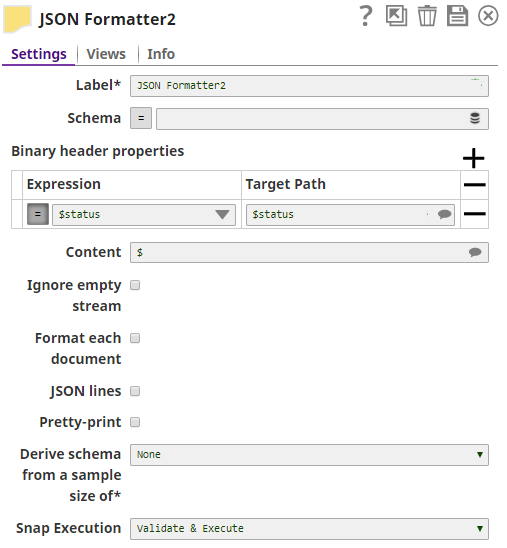Close the JSON Formatter2 dialog
This screenshot has width=507, height=548.
(x=488, y=16)
